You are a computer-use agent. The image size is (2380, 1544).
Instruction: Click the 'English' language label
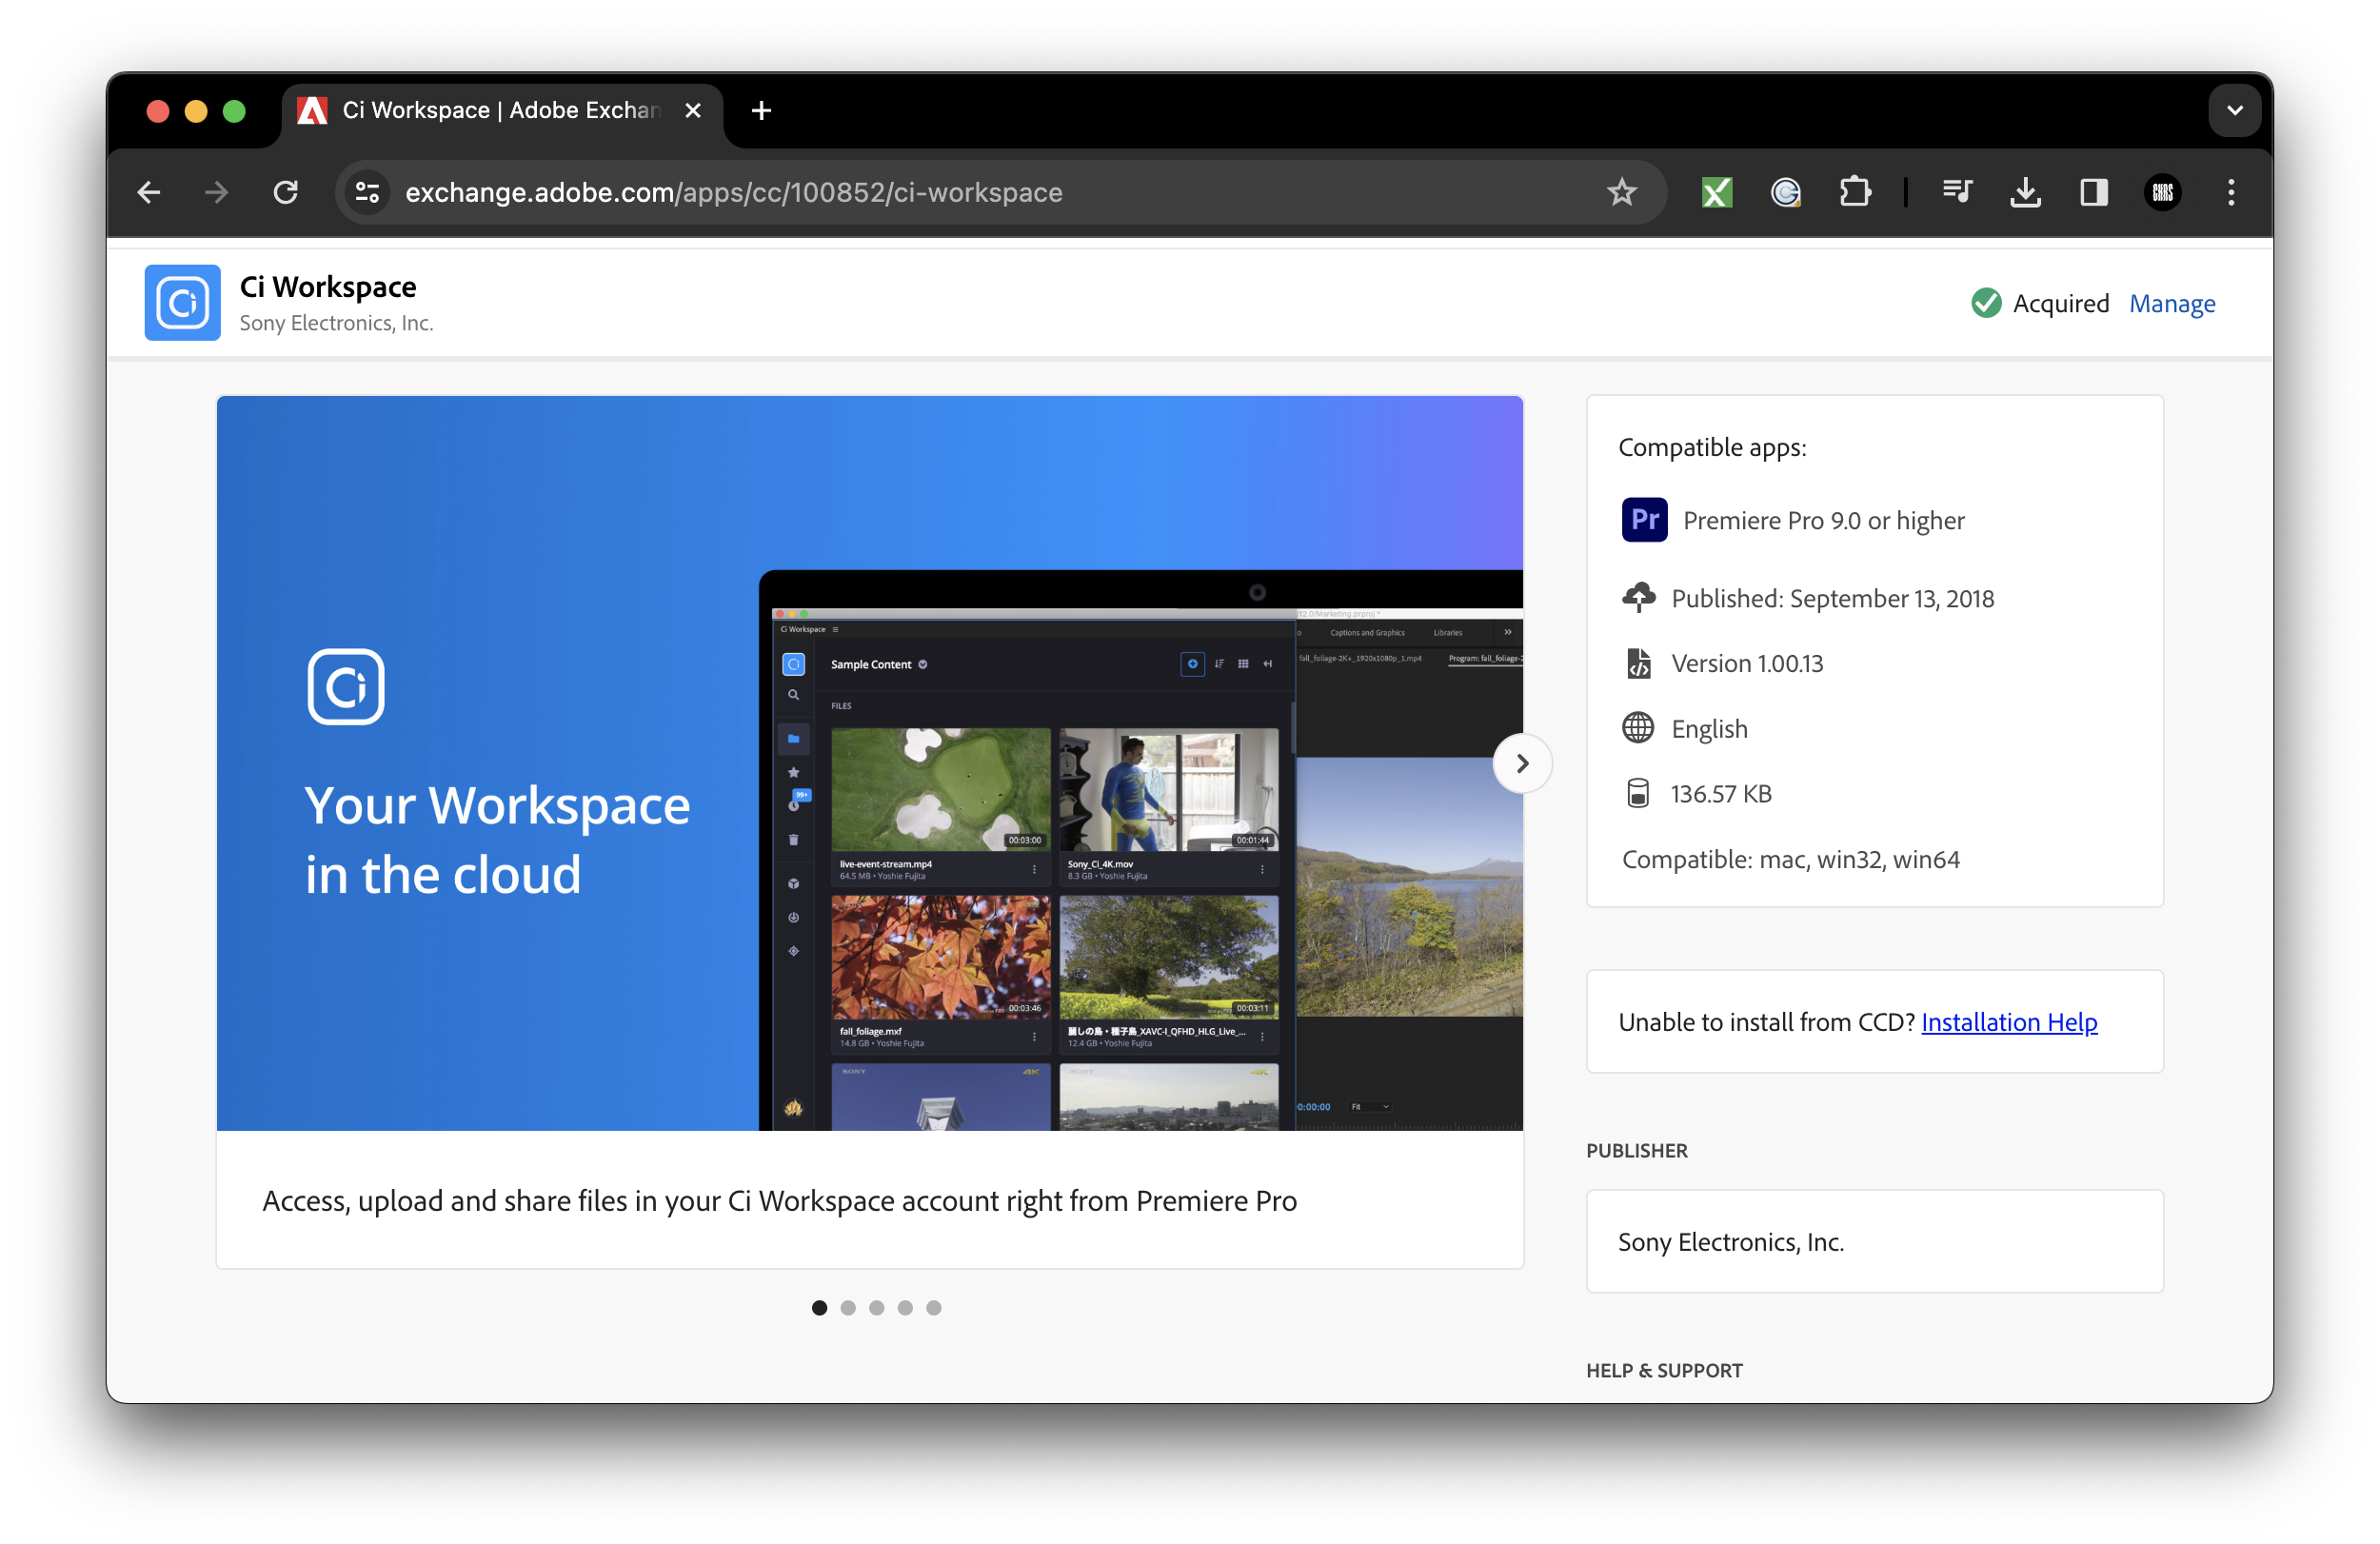tap(1710, 728)
